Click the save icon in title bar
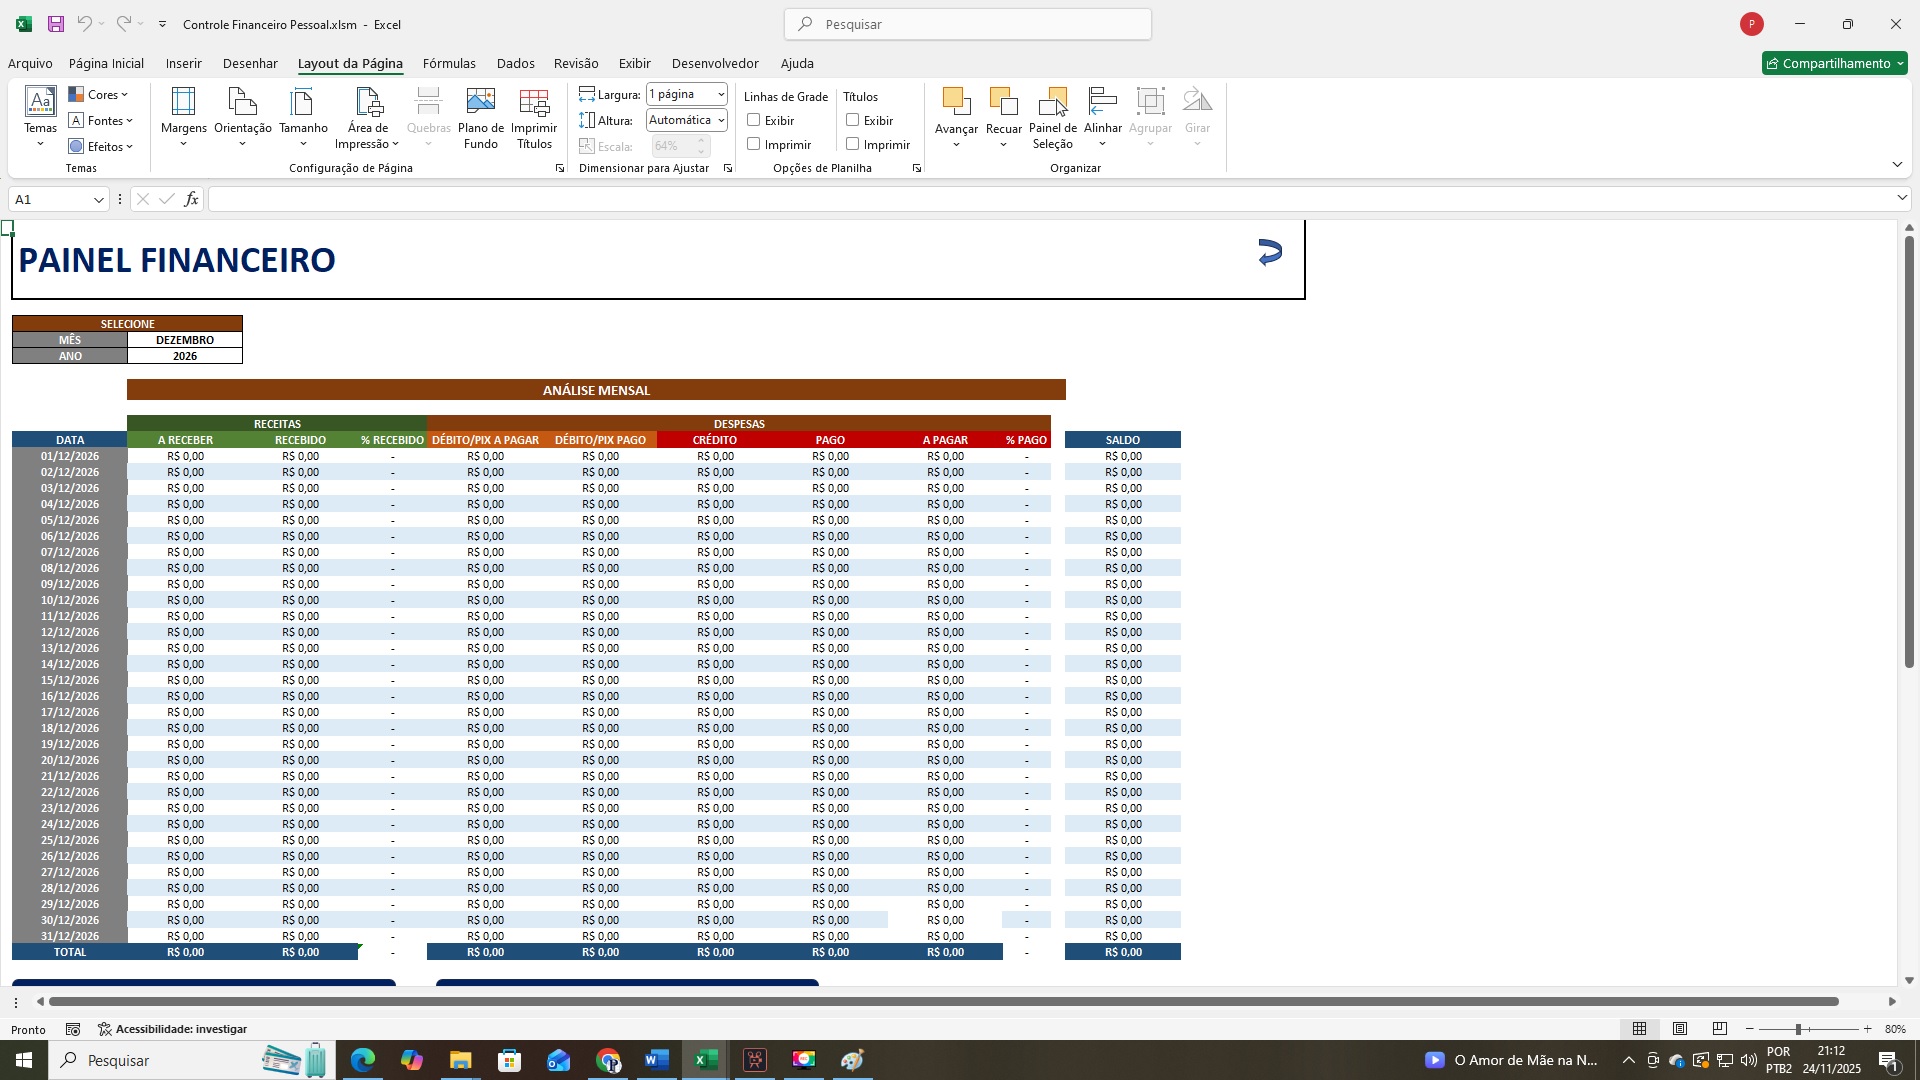The image size is (1920, 1080). [x=56, y=24]
